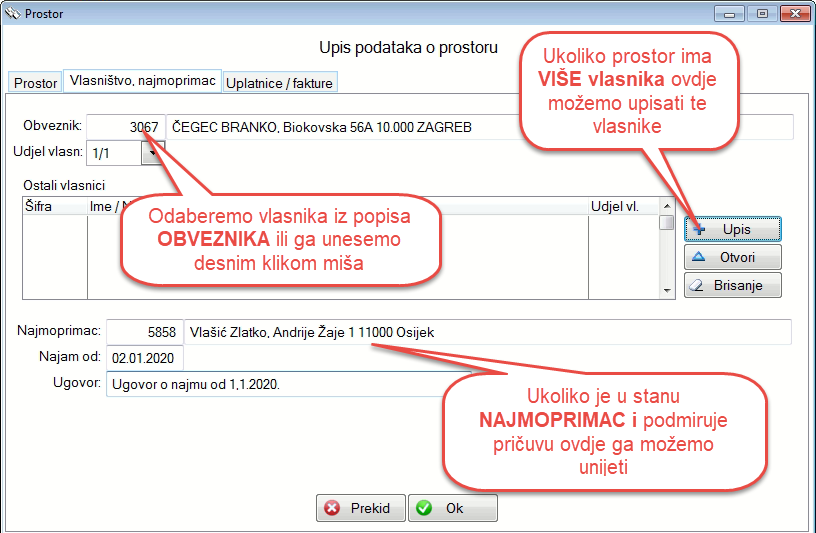This screenshot has width=816, height=533.
Task: Click the Prostor window title bar icon
Action: [13, 14]
